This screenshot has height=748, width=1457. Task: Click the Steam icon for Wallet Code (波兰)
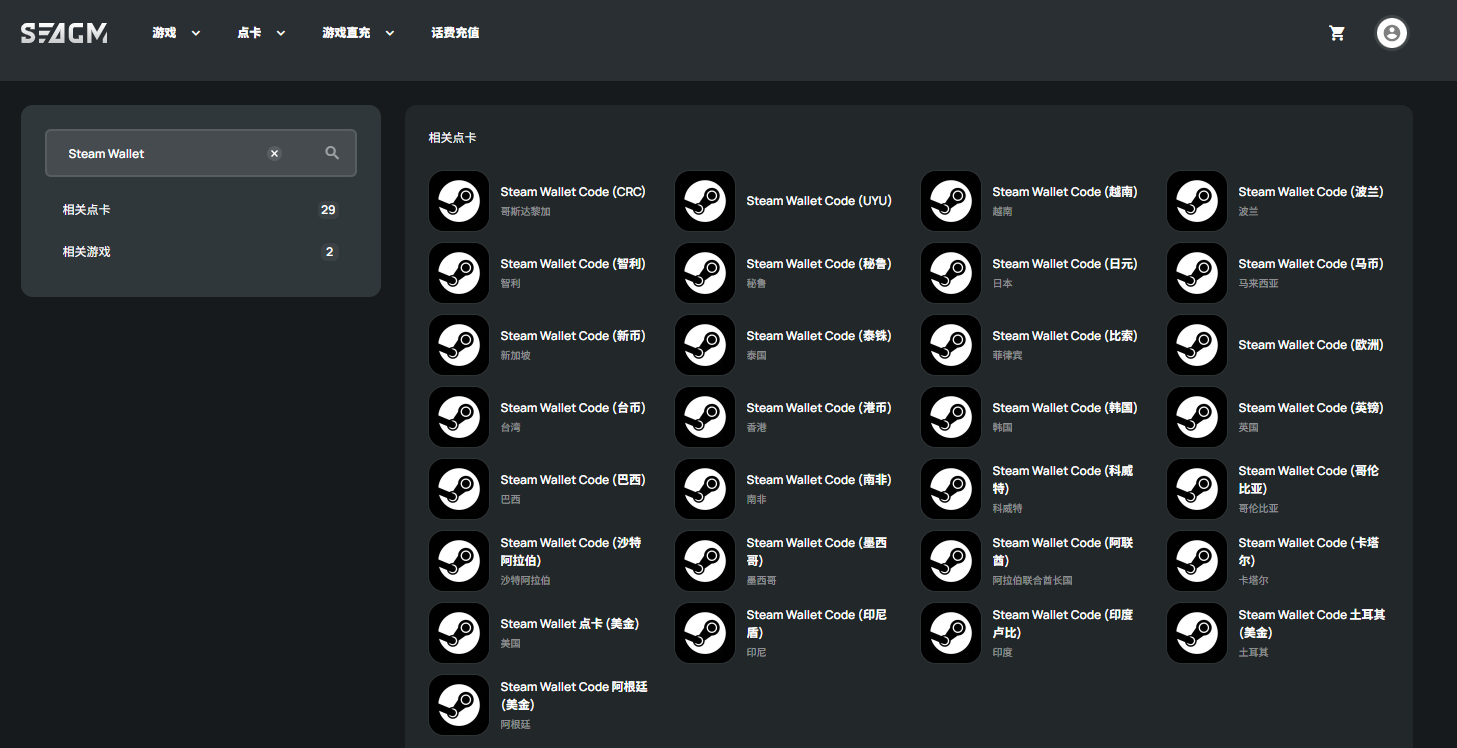coord(1197,201)
